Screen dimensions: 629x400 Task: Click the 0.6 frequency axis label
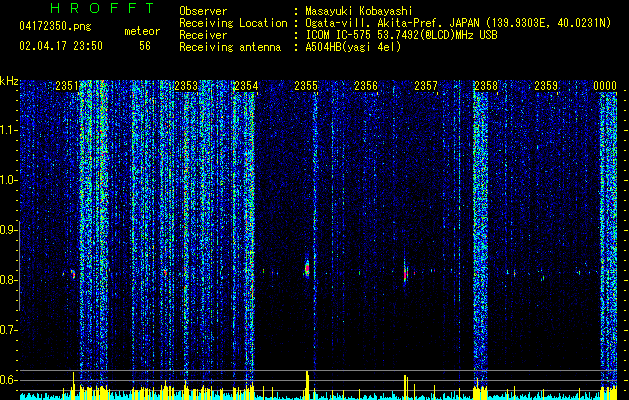8,380
